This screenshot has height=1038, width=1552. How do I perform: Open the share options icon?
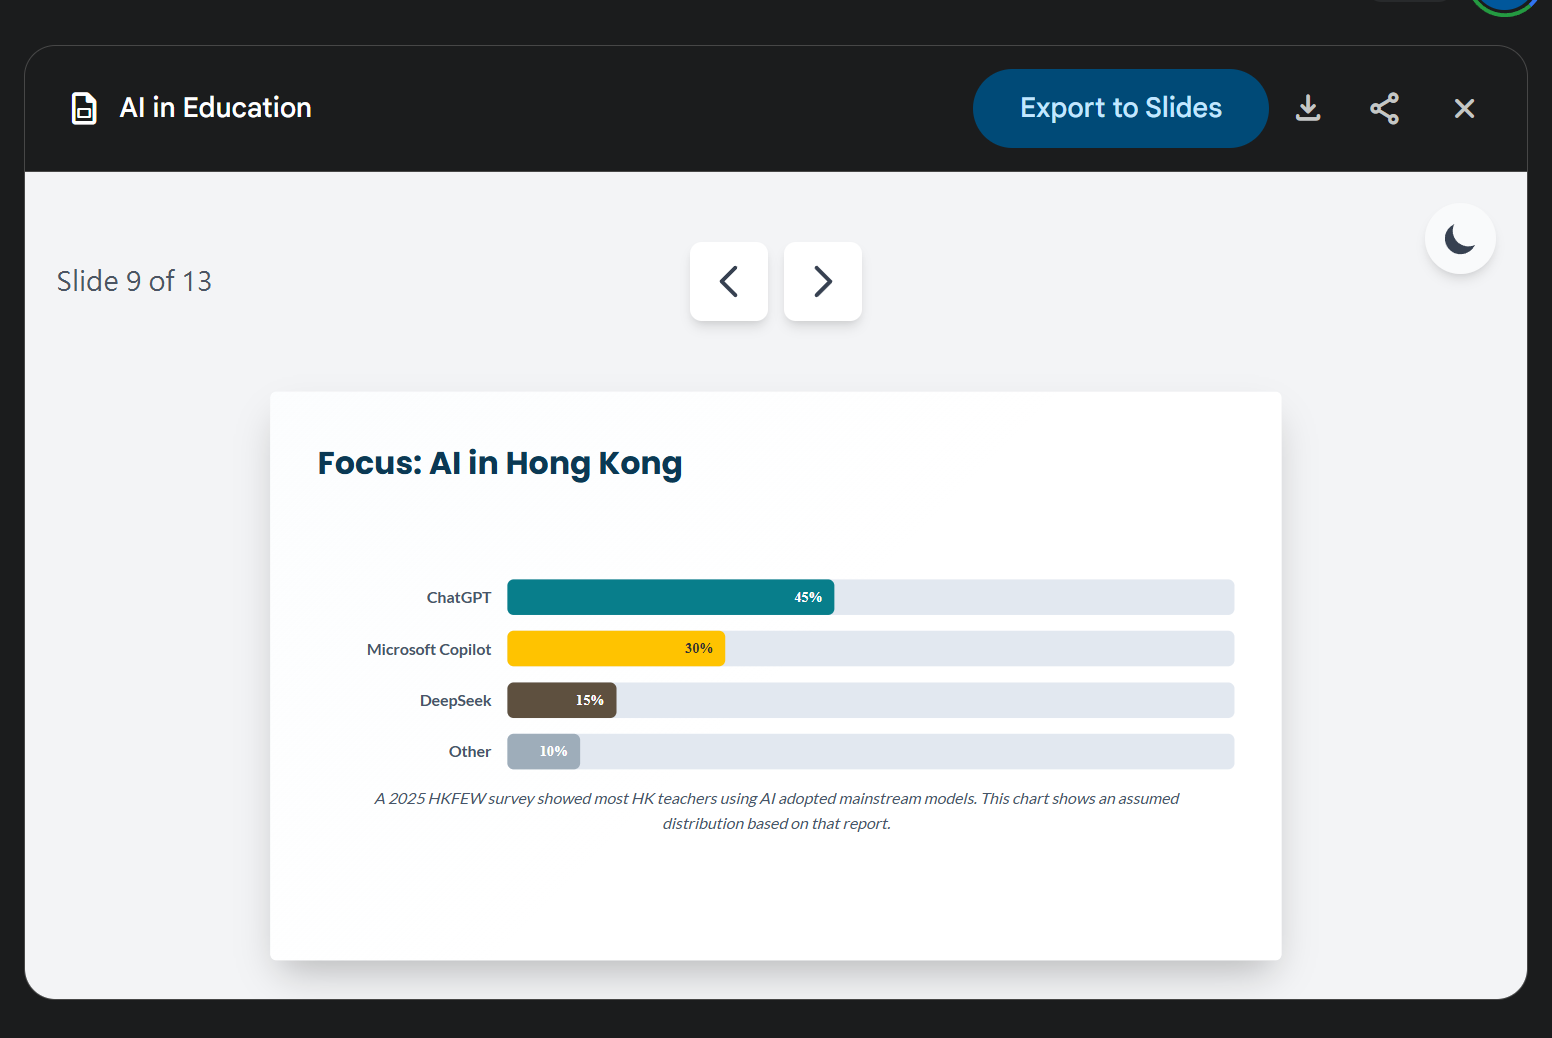1384,108
